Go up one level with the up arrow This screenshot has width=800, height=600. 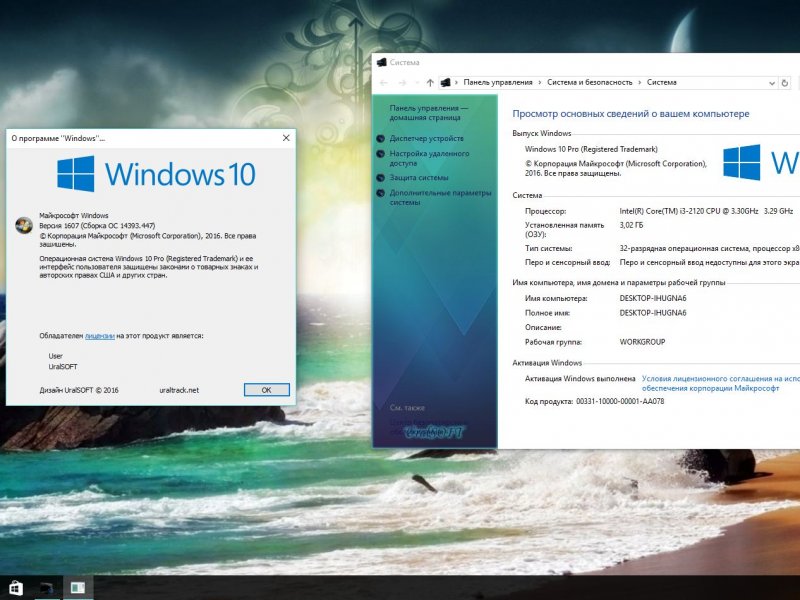pos(430,83)
